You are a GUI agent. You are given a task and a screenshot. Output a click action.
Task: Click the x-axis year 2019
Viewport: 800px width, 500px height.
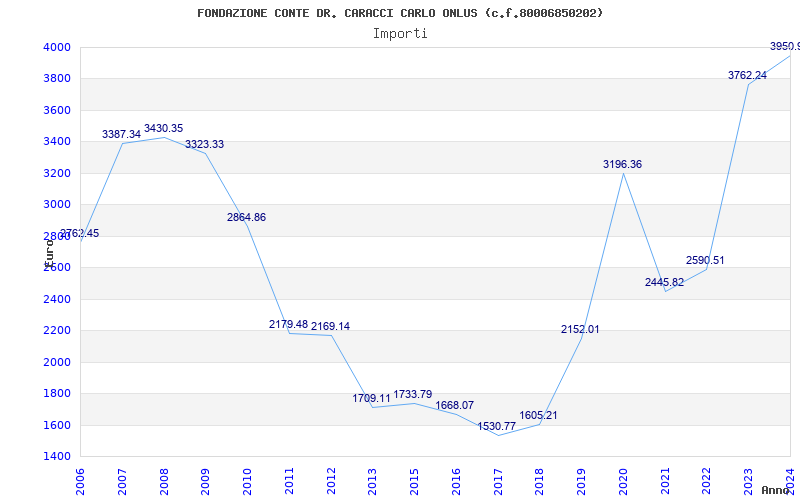coord(582,482)
